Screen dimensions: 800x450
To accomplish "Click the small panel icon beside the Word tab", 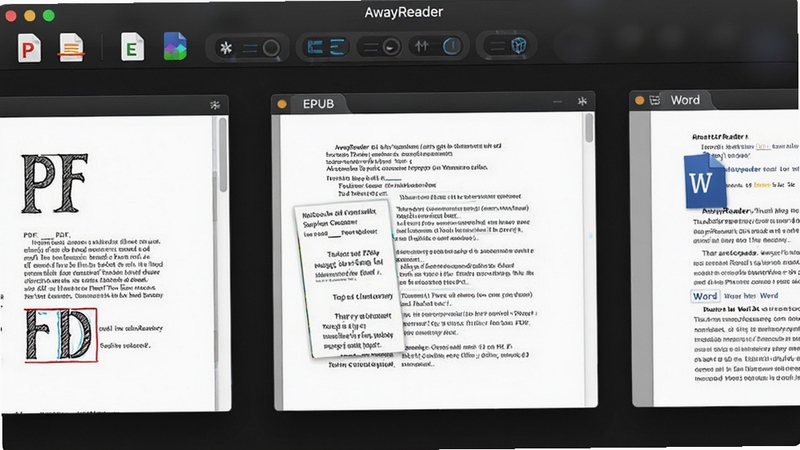I will [x=655, y=100].
